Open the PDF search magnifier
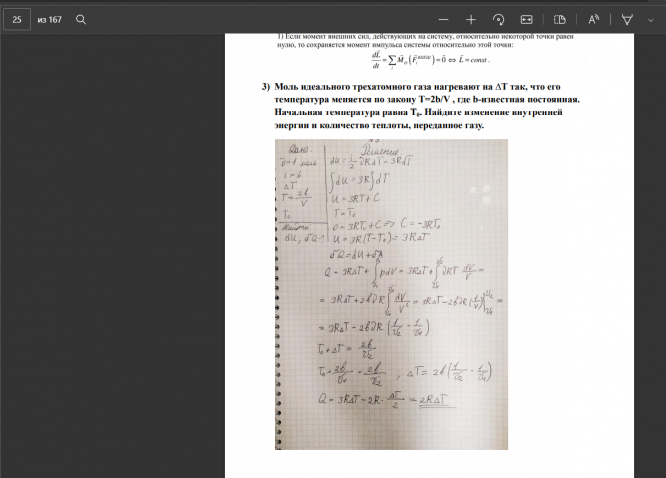The image size is (666, 478). 81,20
